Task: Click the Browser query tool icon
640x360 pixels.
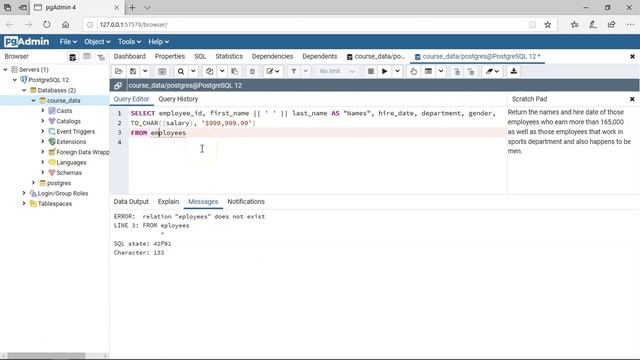Action: [x=73, y=57]
